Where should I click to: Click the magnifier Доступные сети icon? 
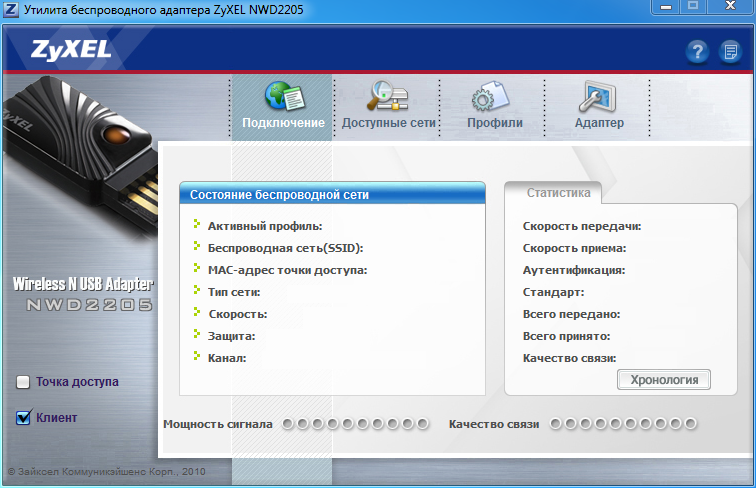coord(388,95)
